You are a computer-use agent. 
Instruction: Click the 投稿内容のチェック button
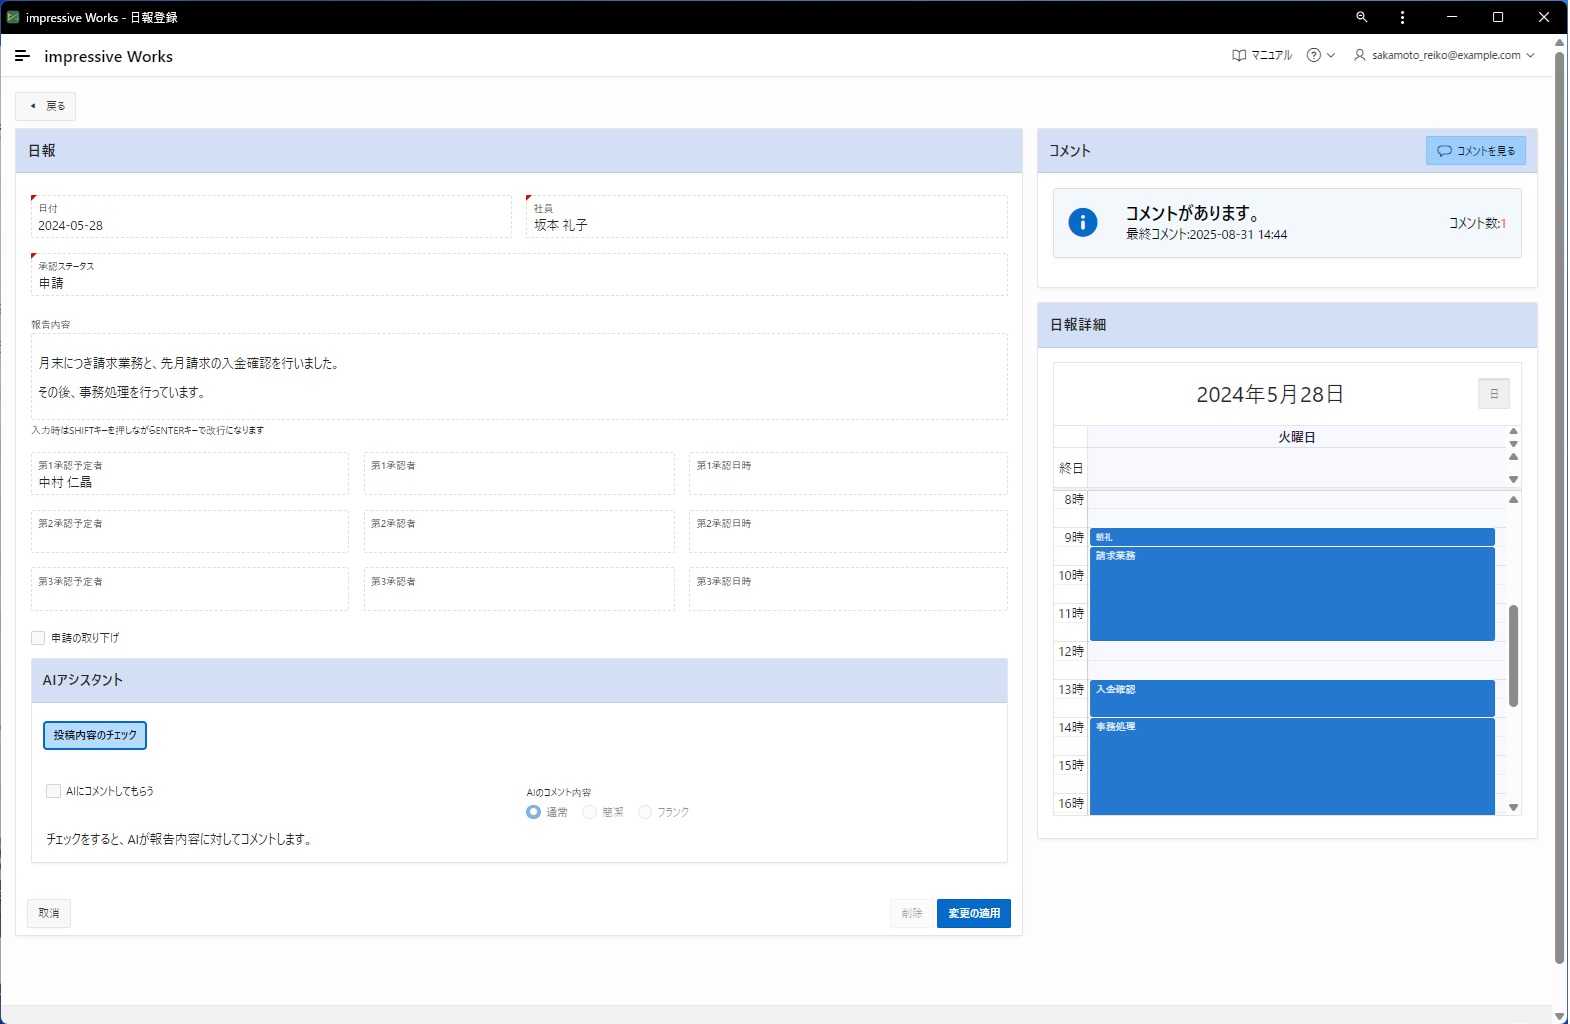click(x=95, y=735)
